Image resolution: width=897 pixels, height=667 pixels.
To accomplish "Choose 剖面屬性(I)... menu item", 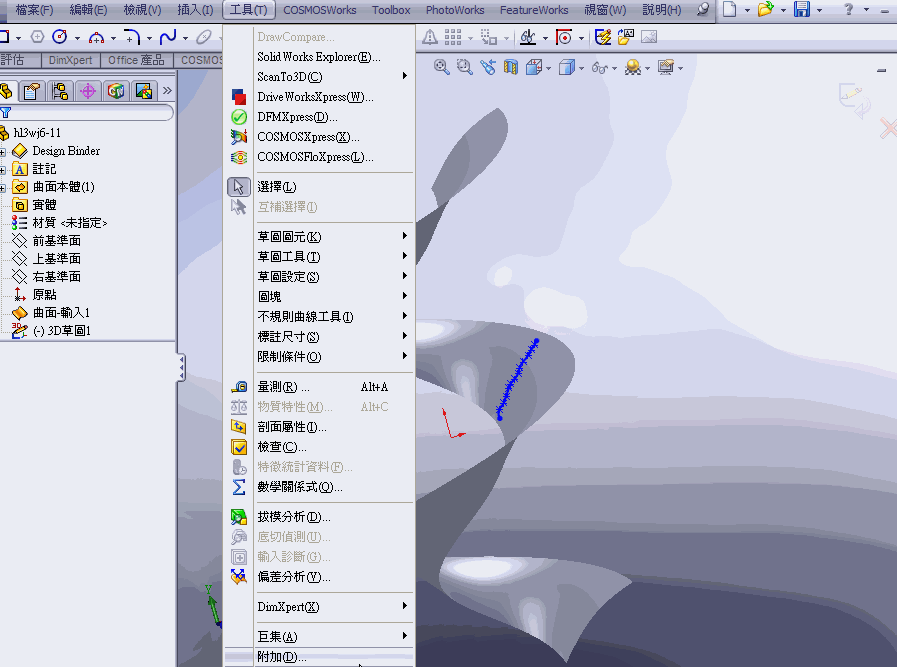I will 319,427.
